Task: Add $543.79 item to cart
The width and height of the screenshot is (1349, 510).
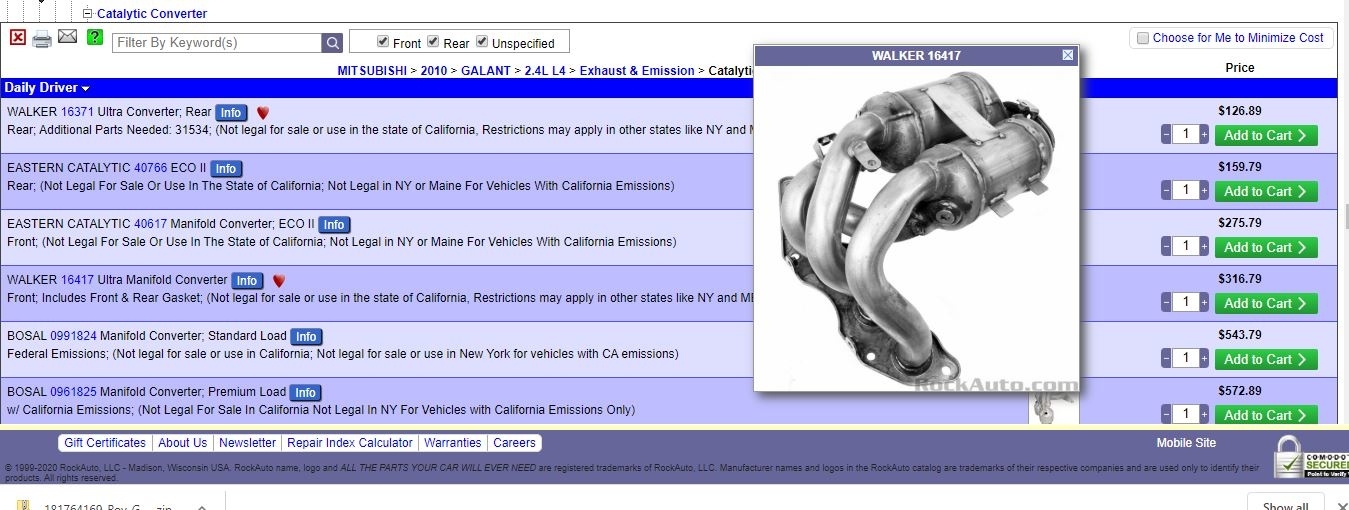Action: [1266, 359]
